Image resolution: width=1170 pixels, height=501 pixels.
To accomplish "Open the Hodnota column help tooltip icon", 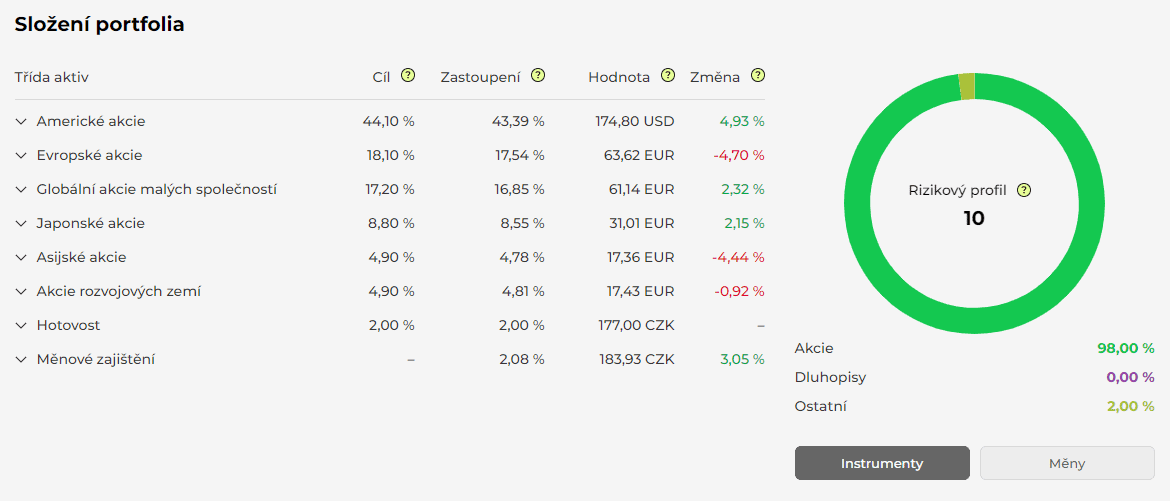I will [667, 76].
